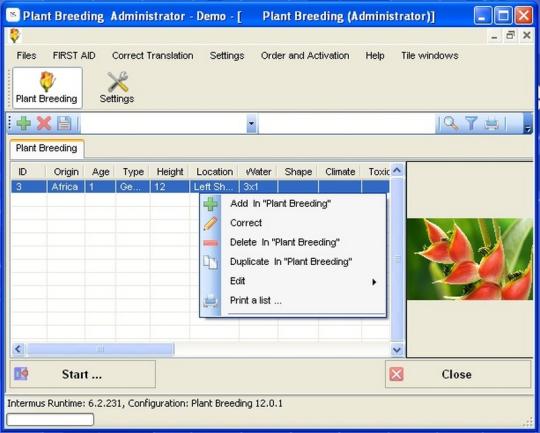Image resolution: width=540 pixels, height=433 pixels.
Task: Select the Plant Breeding tab
Action: coord(47,148)
